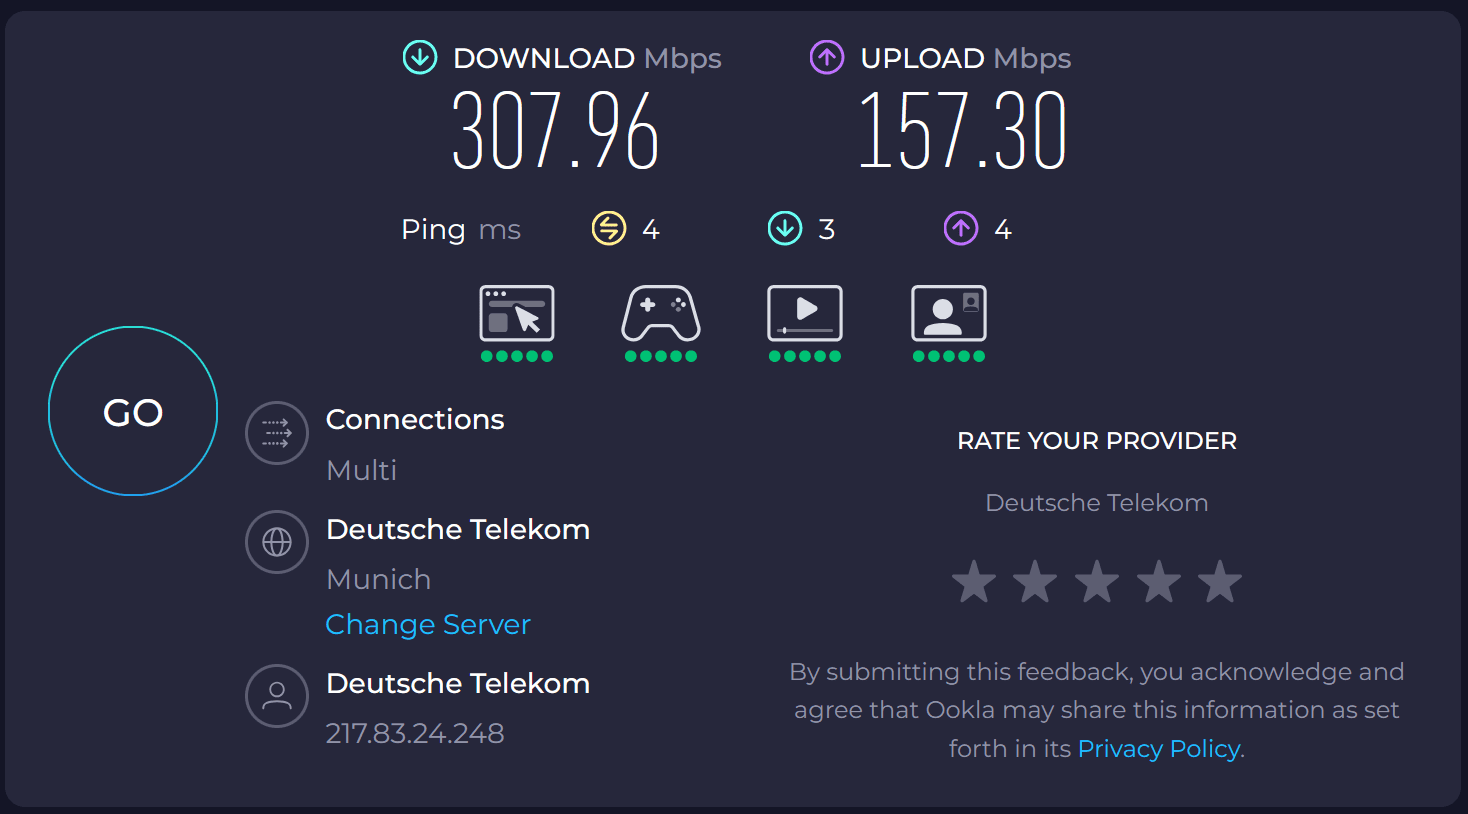Click the yellow idle ping icon

pyautogui.click(x=609, y=229)
